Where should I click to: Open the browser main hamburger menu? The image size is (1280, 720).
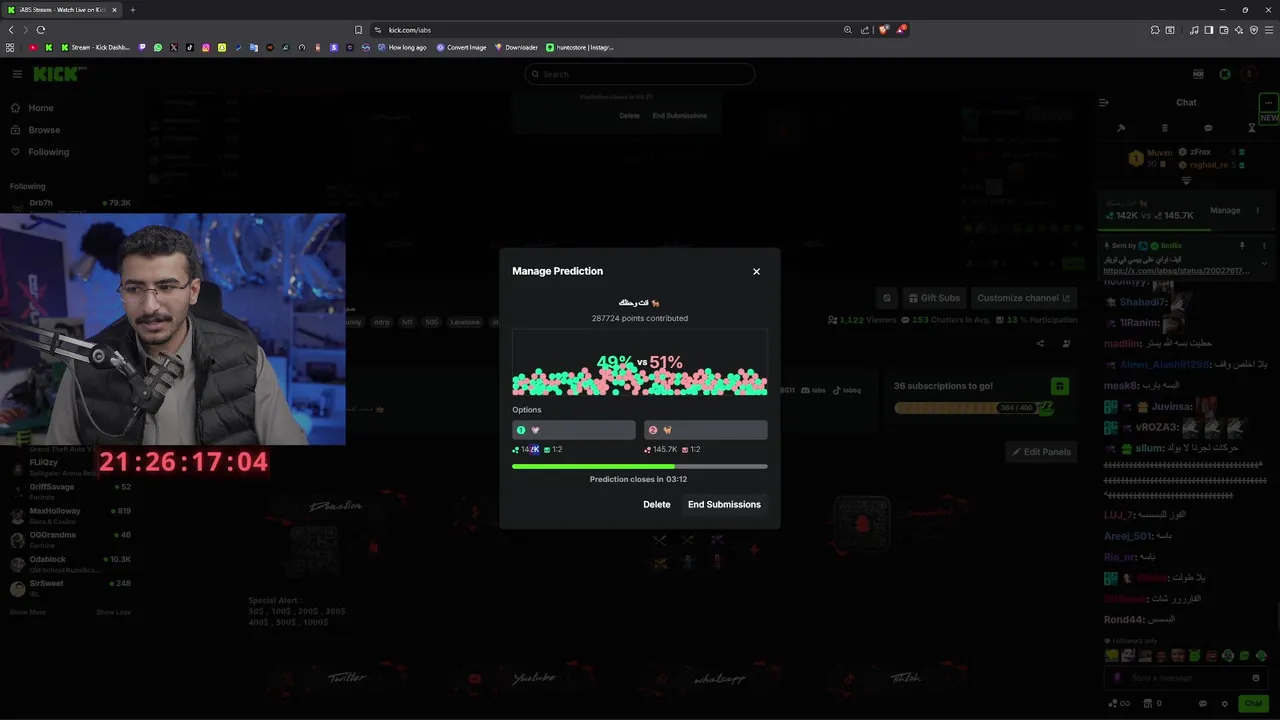point(1269,30)
